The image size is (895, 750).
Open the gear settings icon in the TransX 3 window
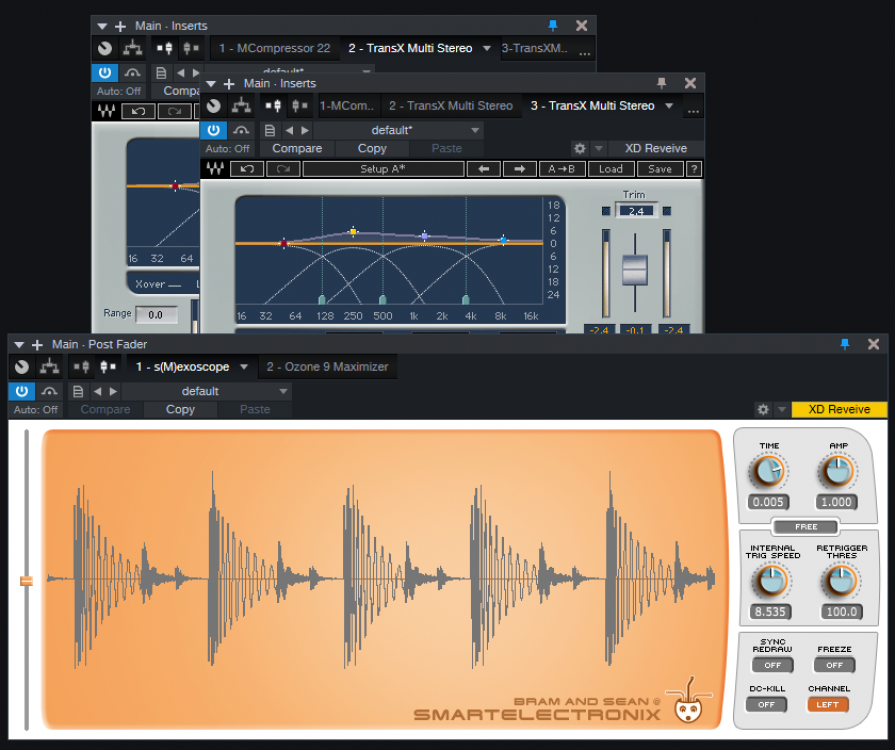coord(580,148)
